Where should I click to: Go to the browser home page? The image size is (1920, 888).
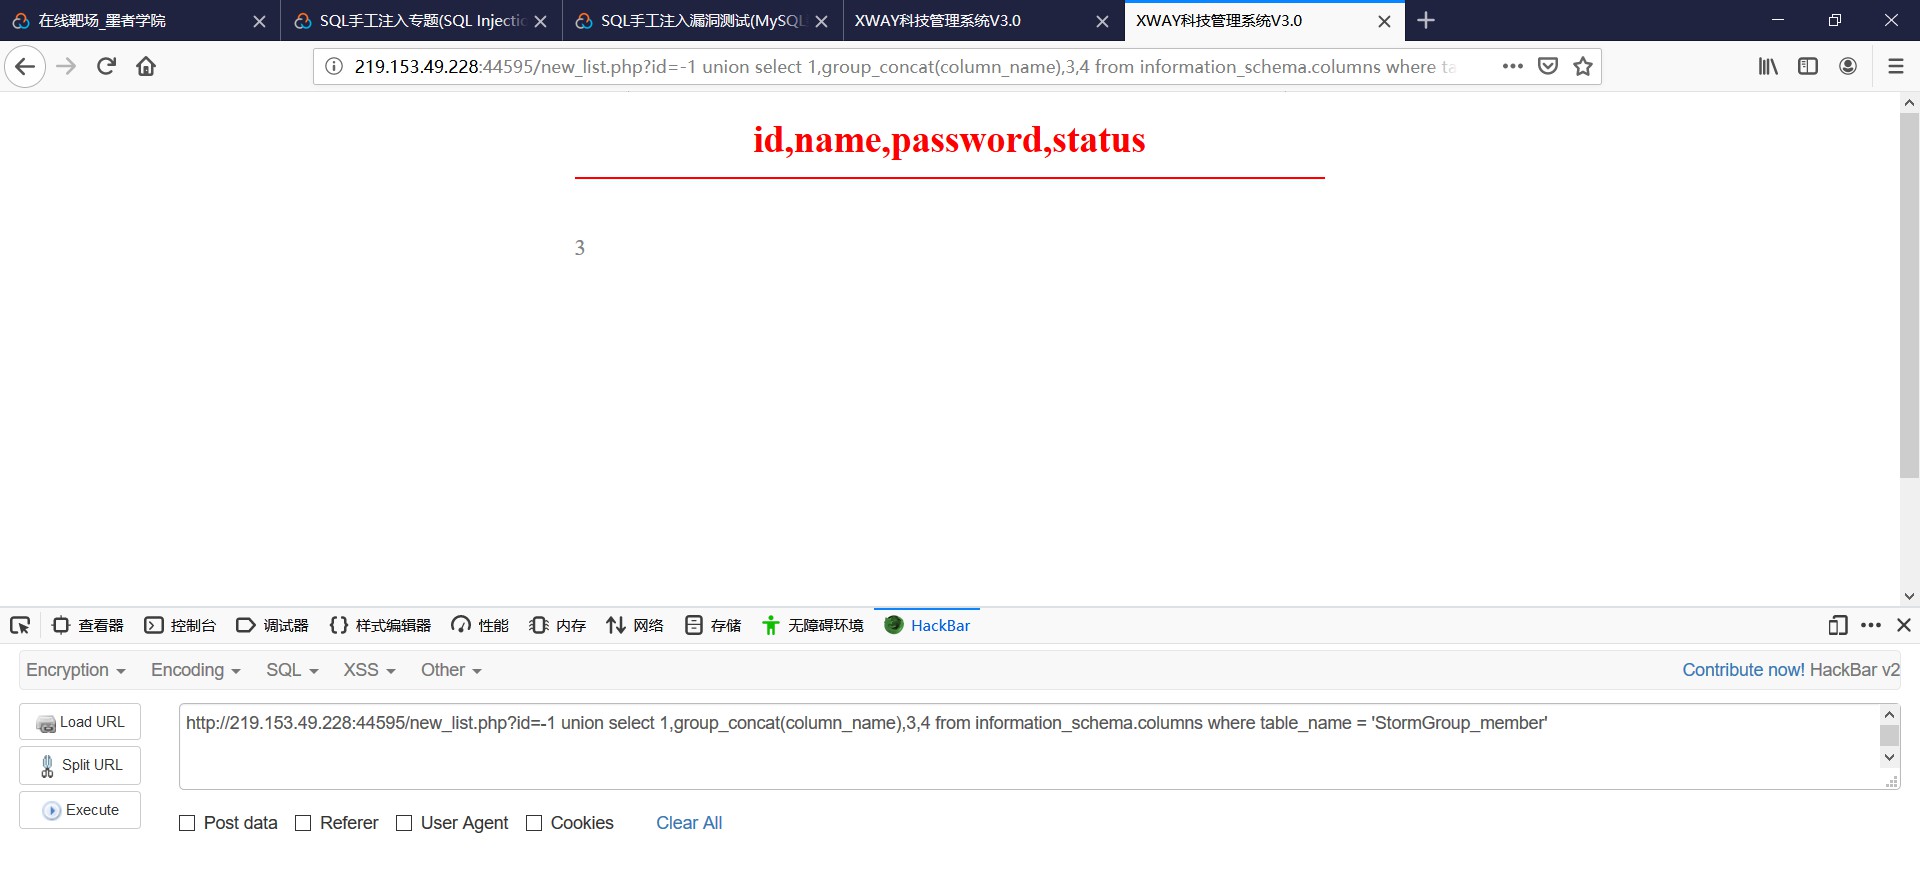tap(146, 67)
